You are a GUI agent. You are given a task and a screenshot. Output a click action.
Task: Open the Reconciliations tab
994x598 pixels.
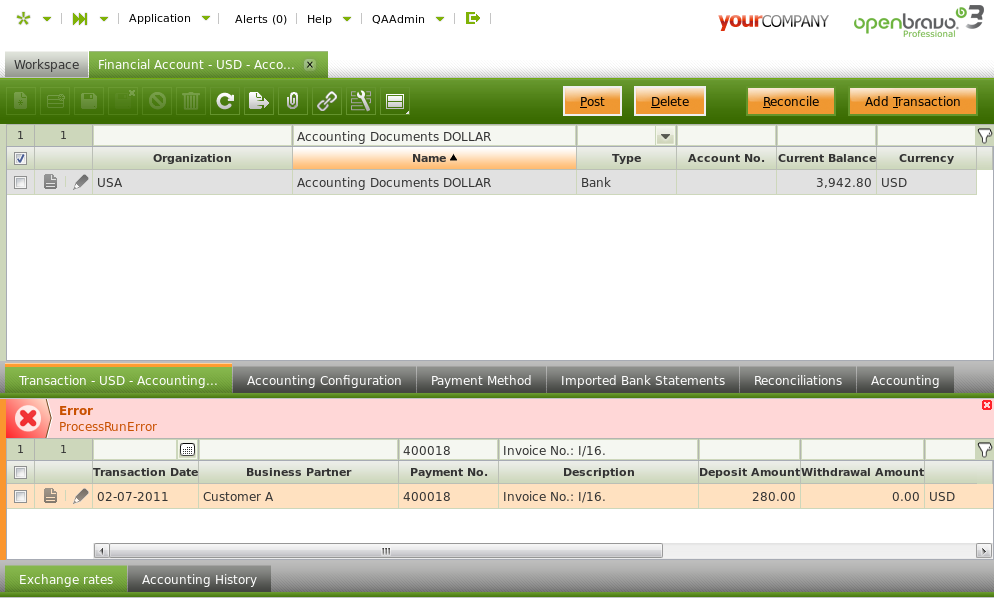[x=797, y=380]
